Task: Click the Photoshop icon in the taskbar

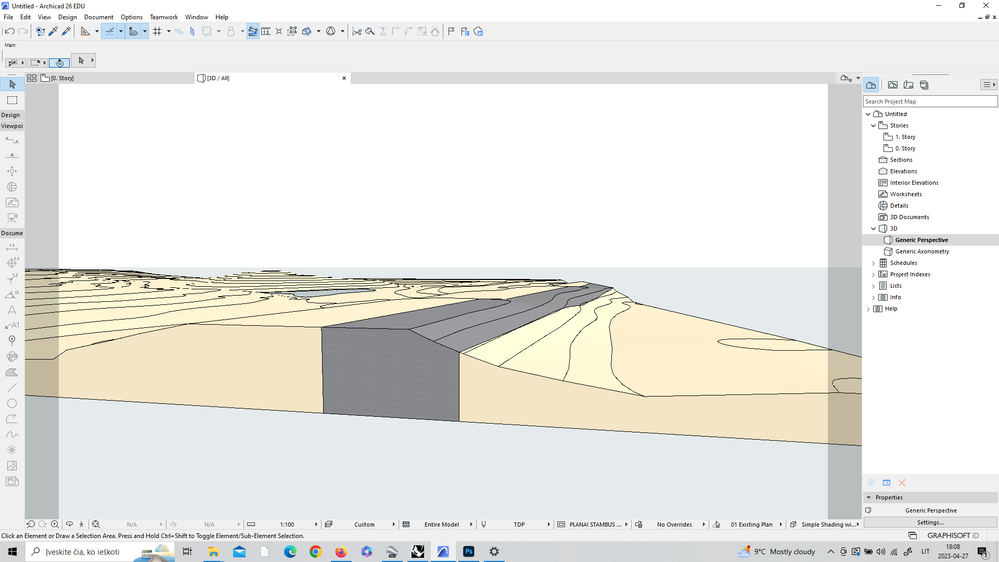Action: (467, 551)
